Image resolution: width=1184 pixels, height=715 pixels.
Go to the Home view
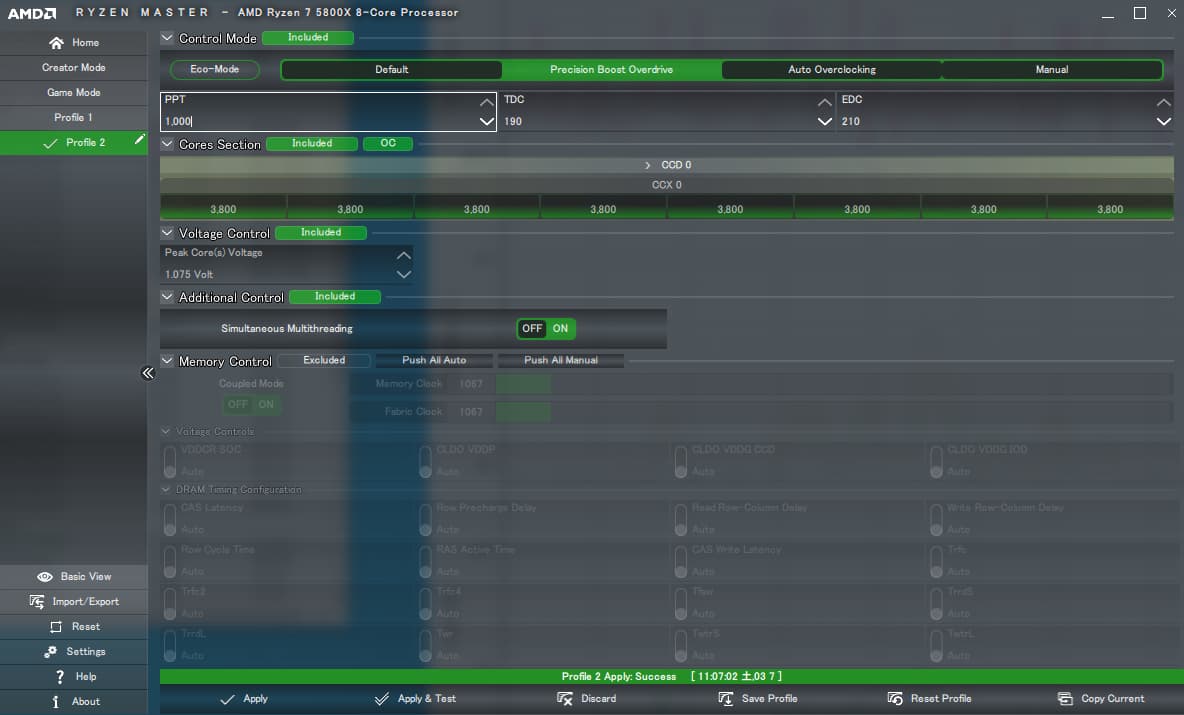pos(73,42)
